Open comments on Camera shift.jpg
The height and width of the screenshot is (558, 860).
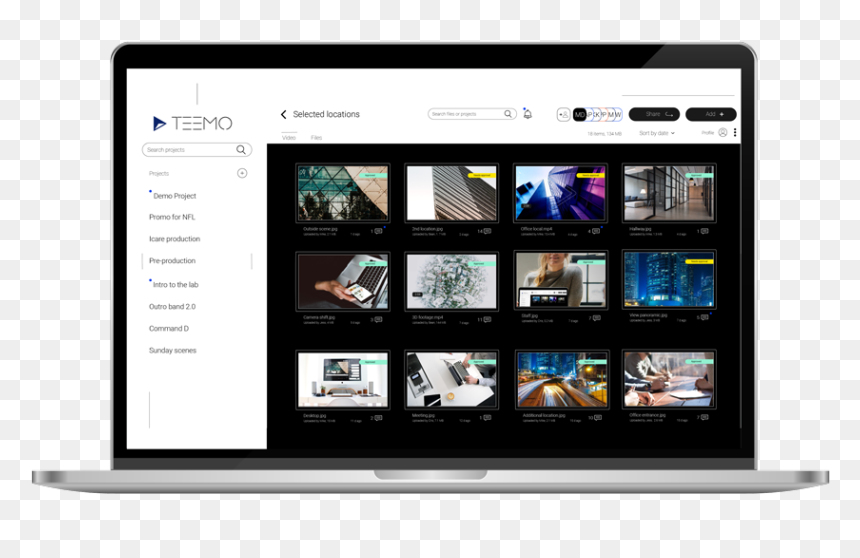pyautogui.click(x=378, y=320)
